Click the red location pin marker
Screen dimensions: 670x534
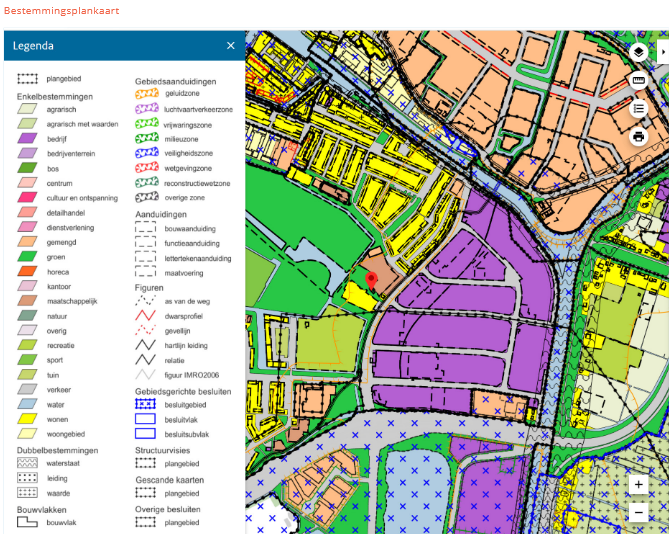point(371,281)
